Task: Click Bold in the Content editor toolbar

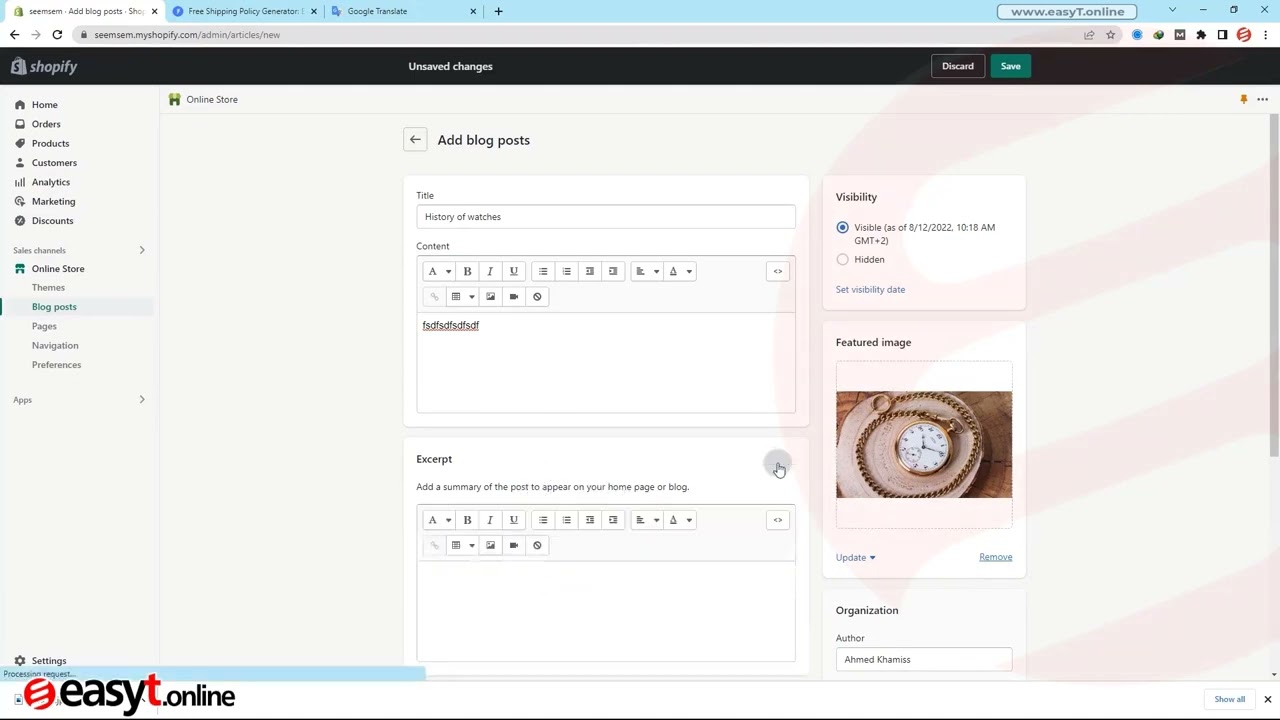Action: pyautogui.click(x=467, y=271)
